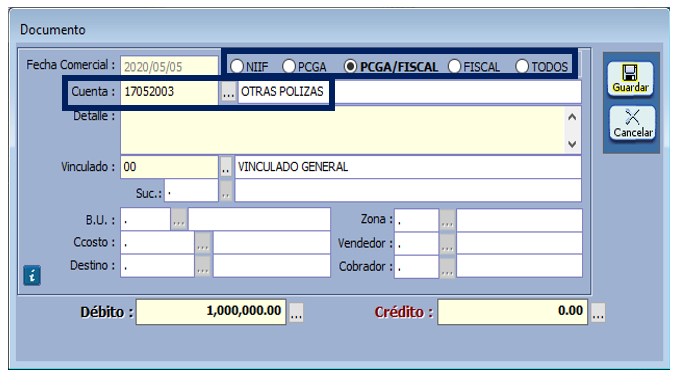Click the Vinculado code field 00
678x377 pixels.
tap(169, 167)
